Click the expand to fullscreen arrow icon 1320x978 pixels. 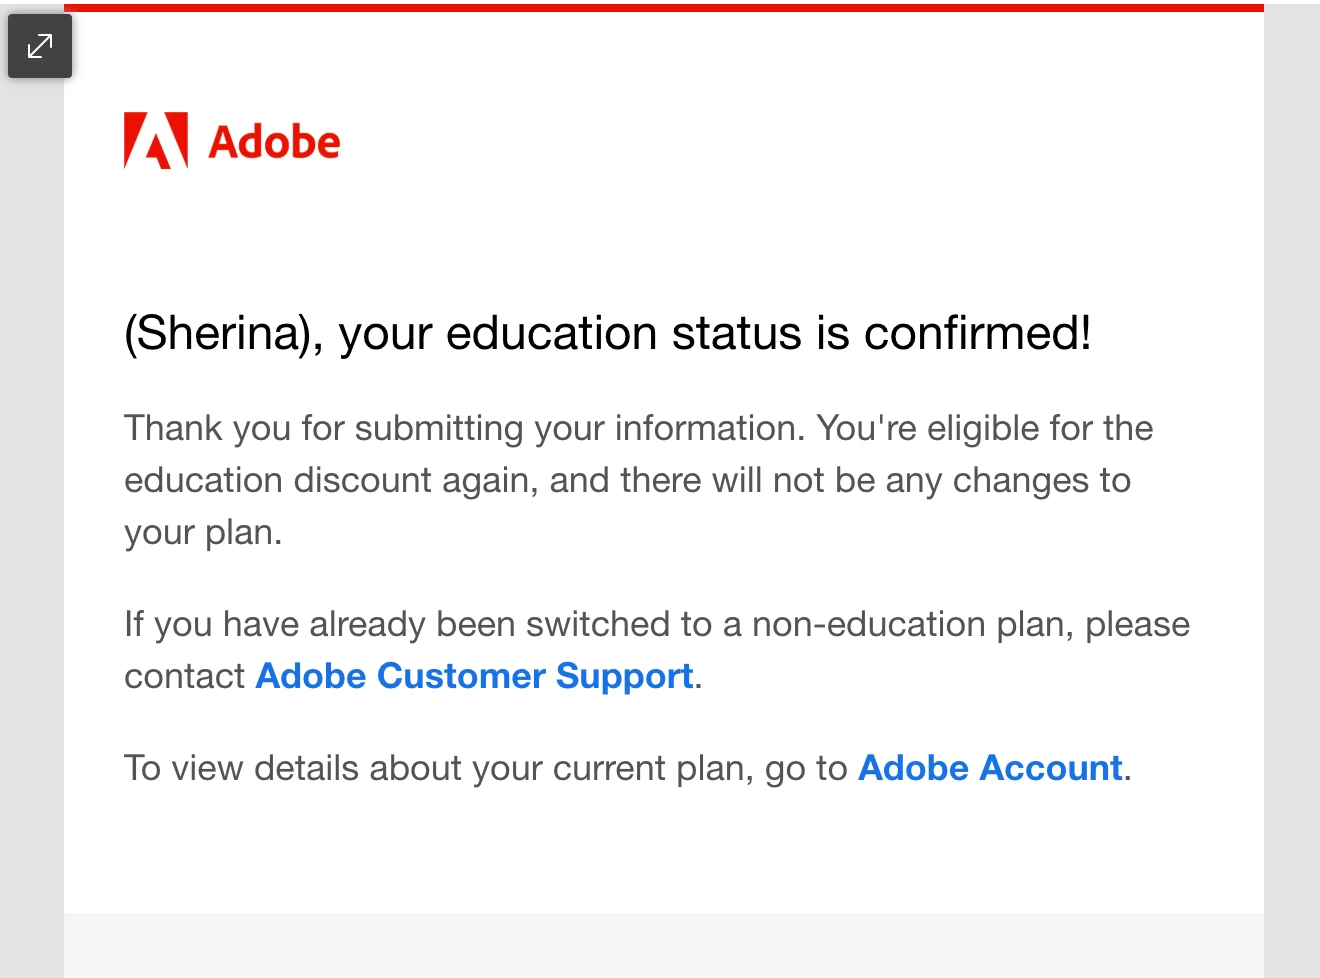coord(40,46)
